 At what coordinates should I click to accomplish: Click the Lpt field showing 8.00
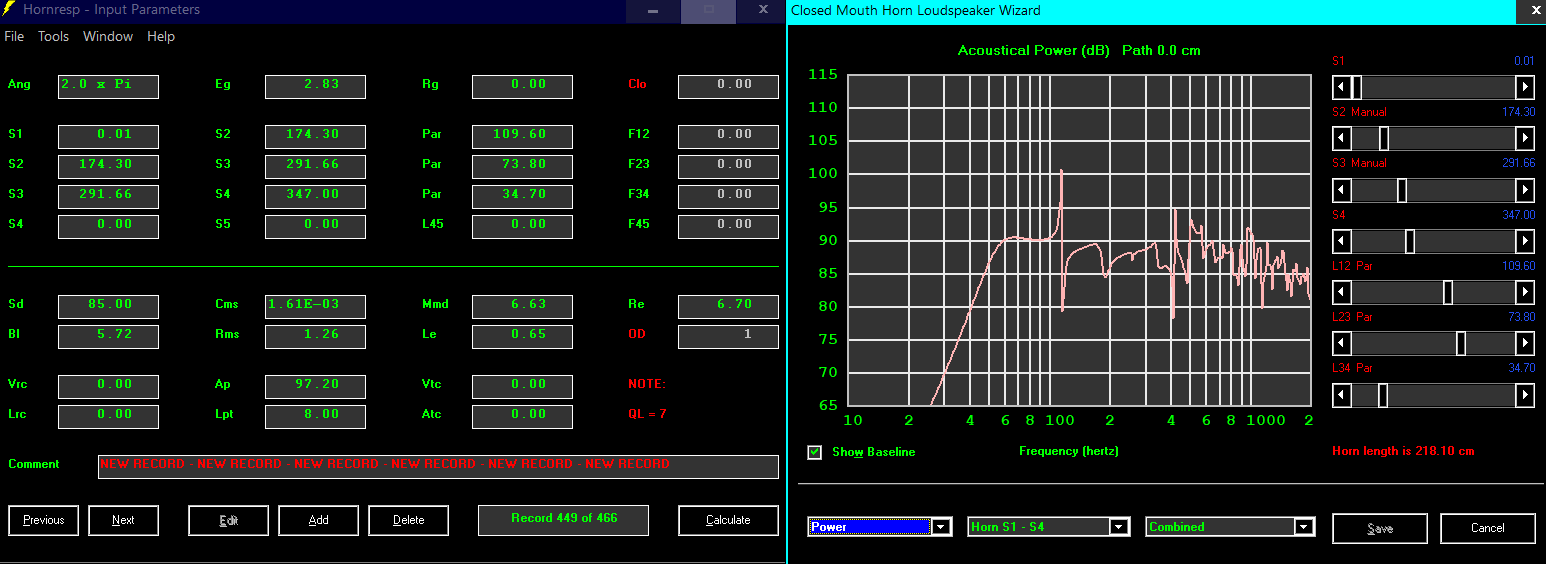315,416
